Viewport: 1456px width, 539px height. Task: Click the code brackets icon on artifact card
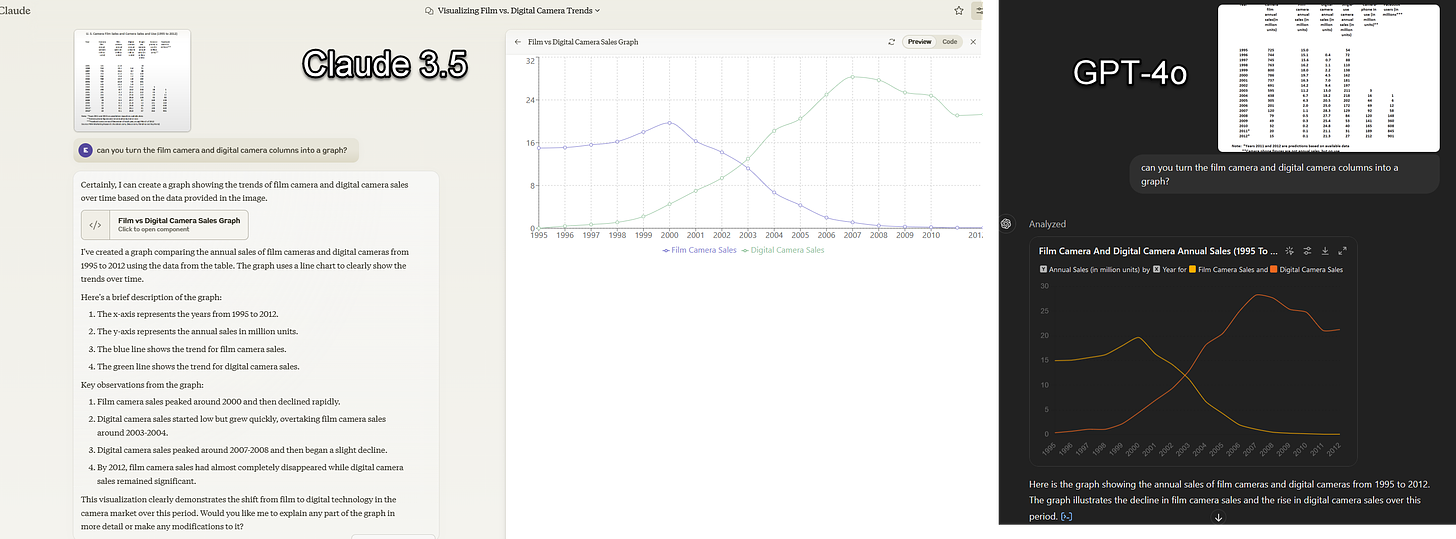tap(95, 224)
